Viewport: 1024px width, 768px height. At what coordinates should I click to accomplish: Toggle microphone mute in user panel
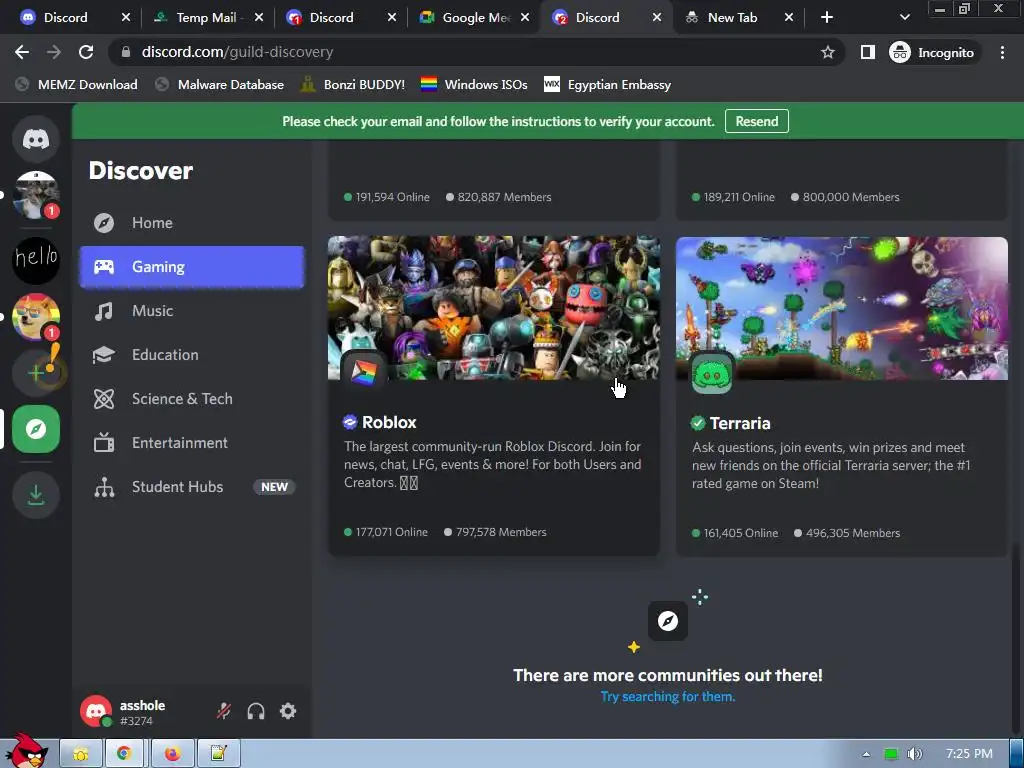224,711
